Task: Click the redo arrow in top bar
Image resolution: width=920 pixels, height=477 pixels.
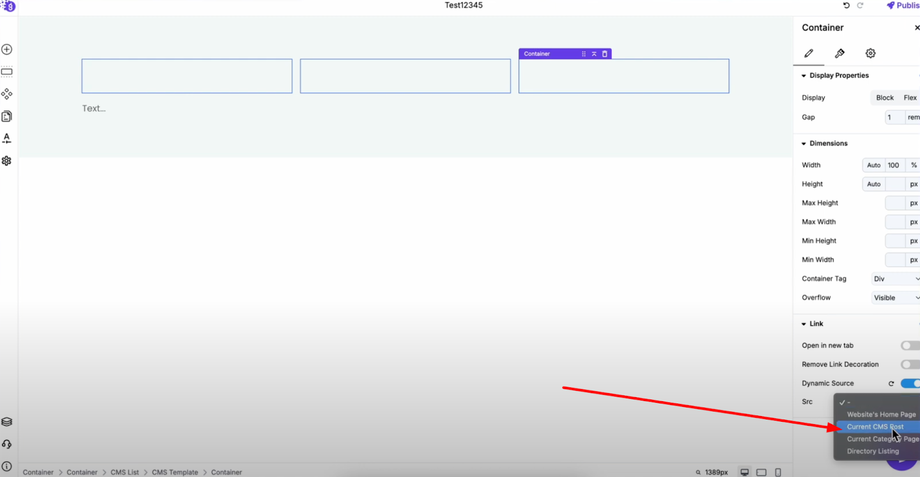Action: [x=860, y=5]
